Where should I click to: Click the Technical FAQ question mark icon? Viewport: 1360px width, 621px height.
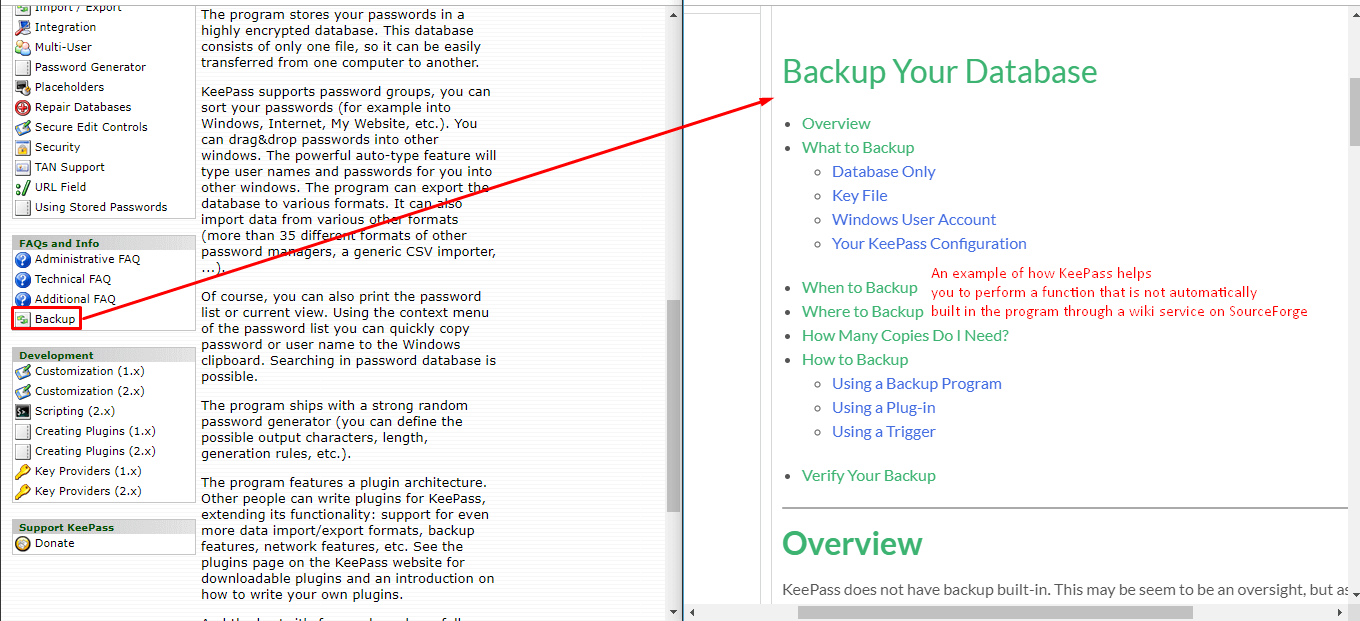click(23, 279)
